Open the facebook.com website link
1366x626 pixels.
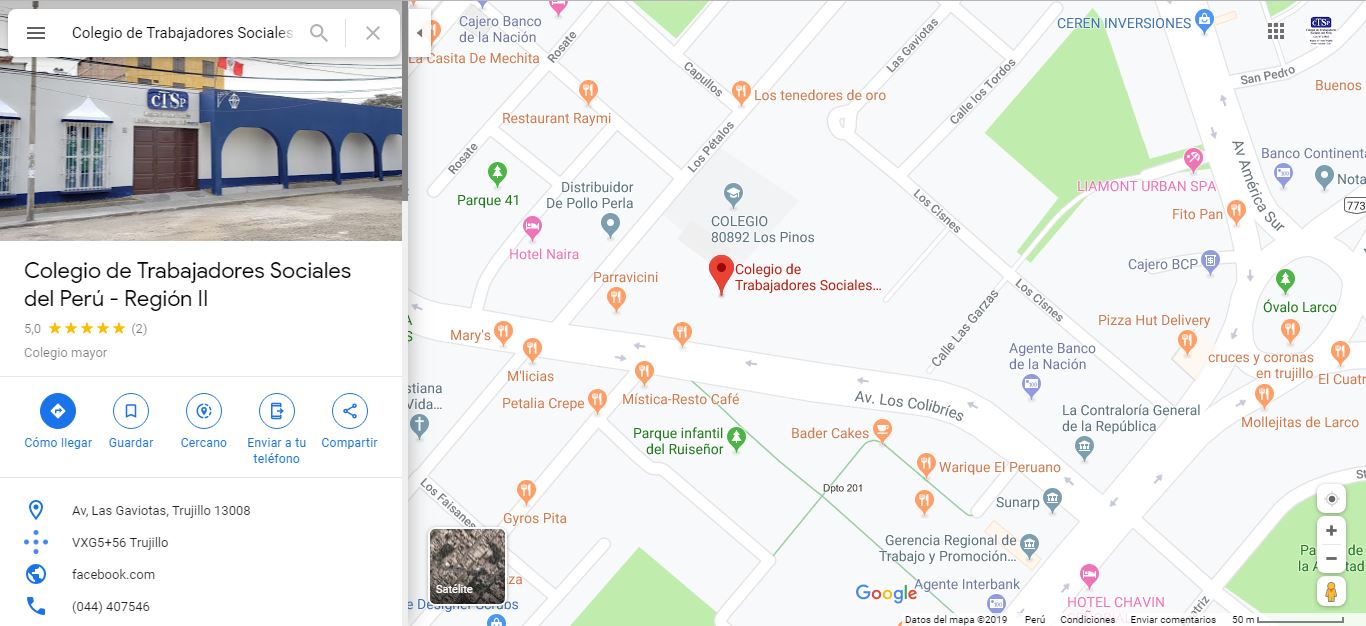113,574
